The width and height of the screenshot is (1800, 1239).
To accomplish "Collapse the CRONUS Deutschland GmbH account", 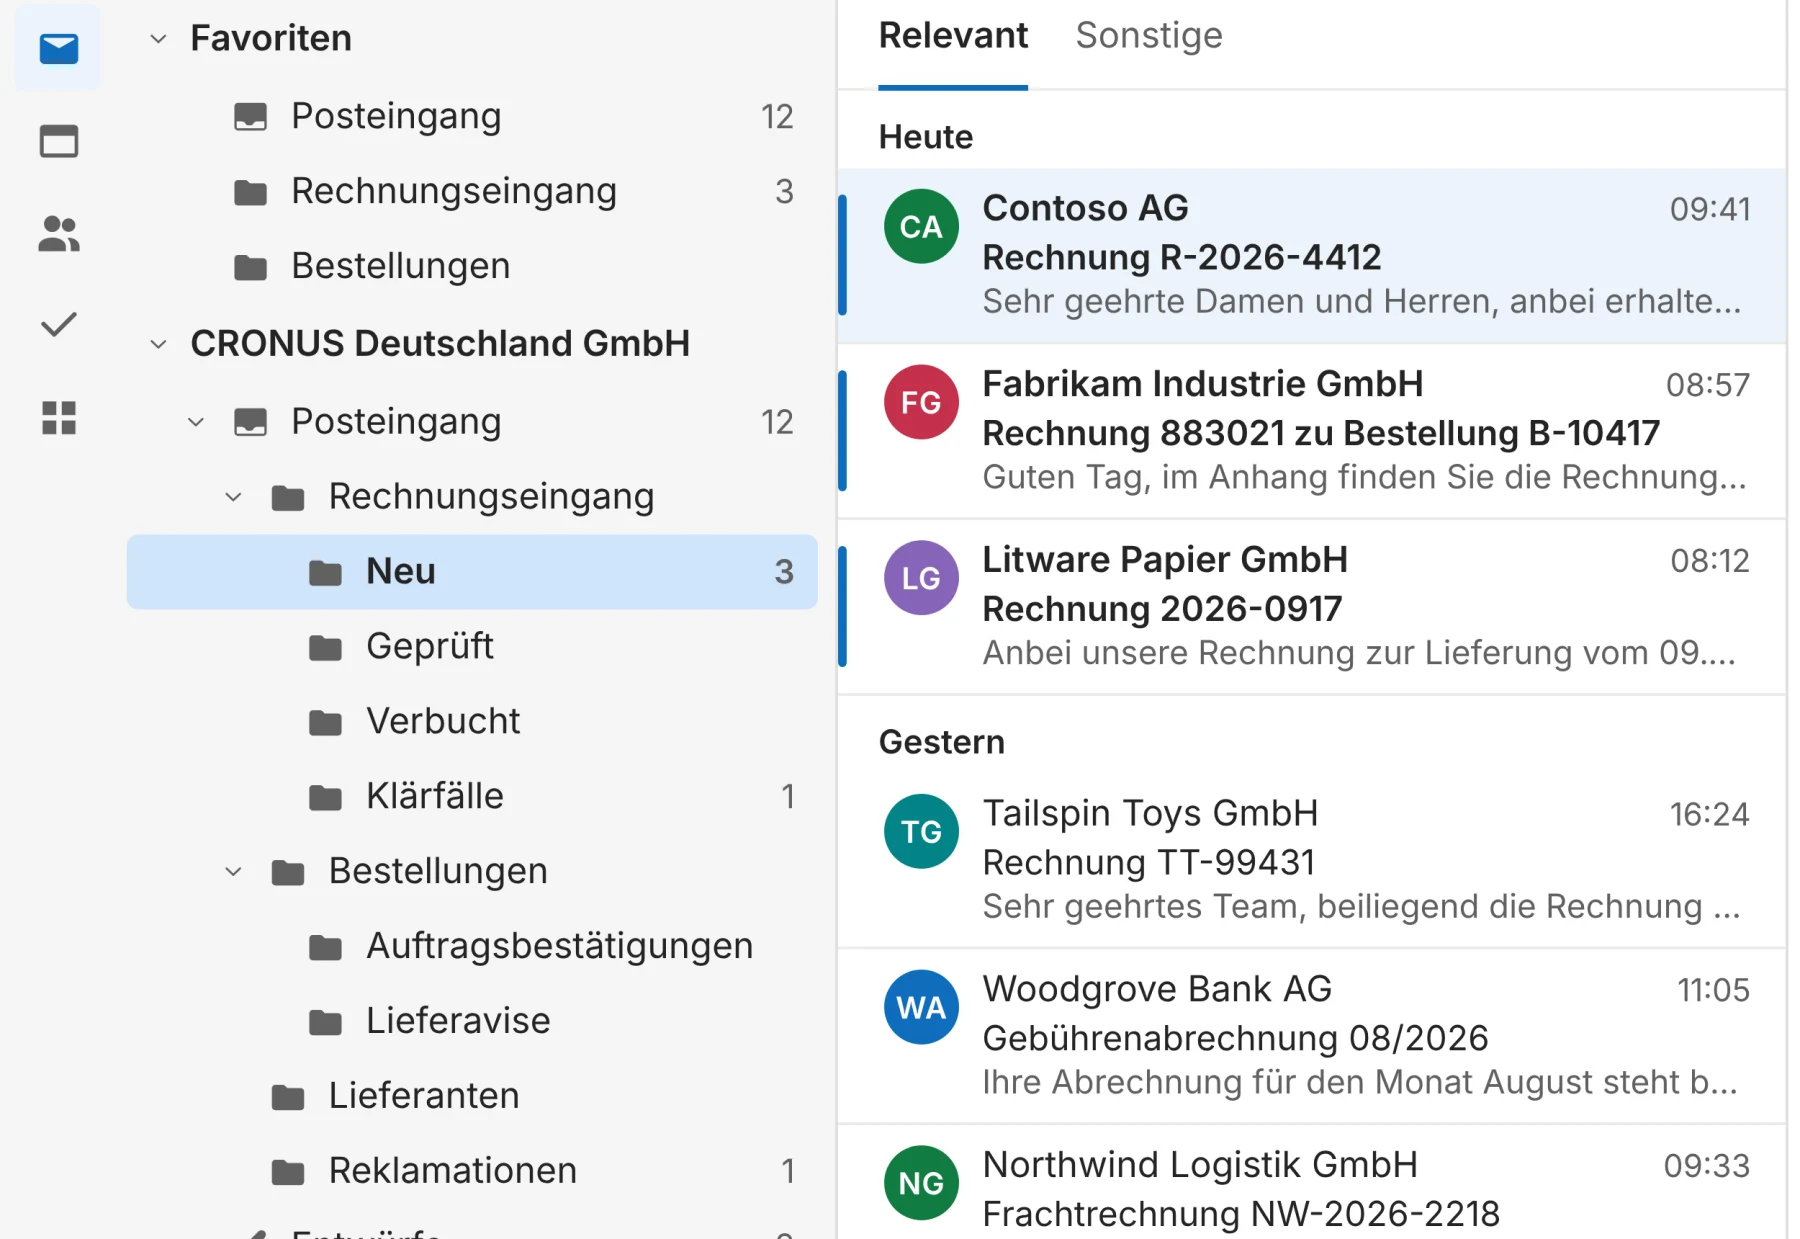I will (158, 344).
